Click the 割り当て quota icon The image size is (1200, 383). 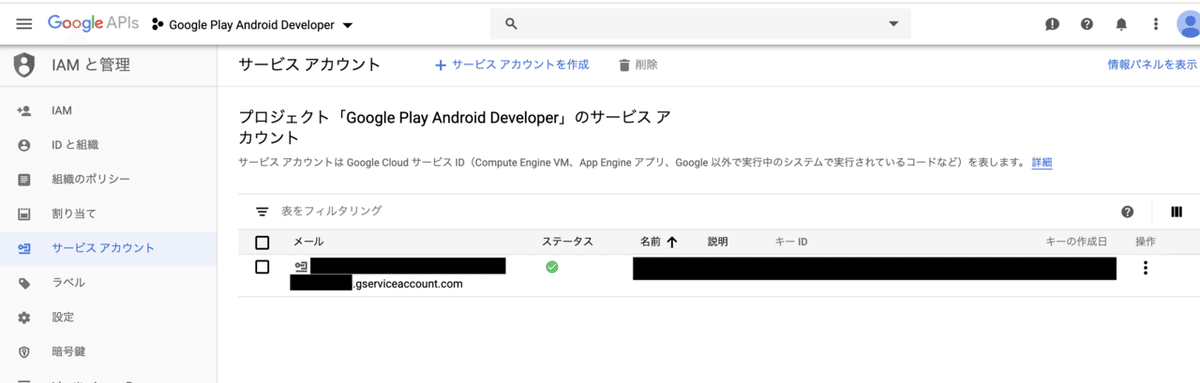tap(24, 214)
